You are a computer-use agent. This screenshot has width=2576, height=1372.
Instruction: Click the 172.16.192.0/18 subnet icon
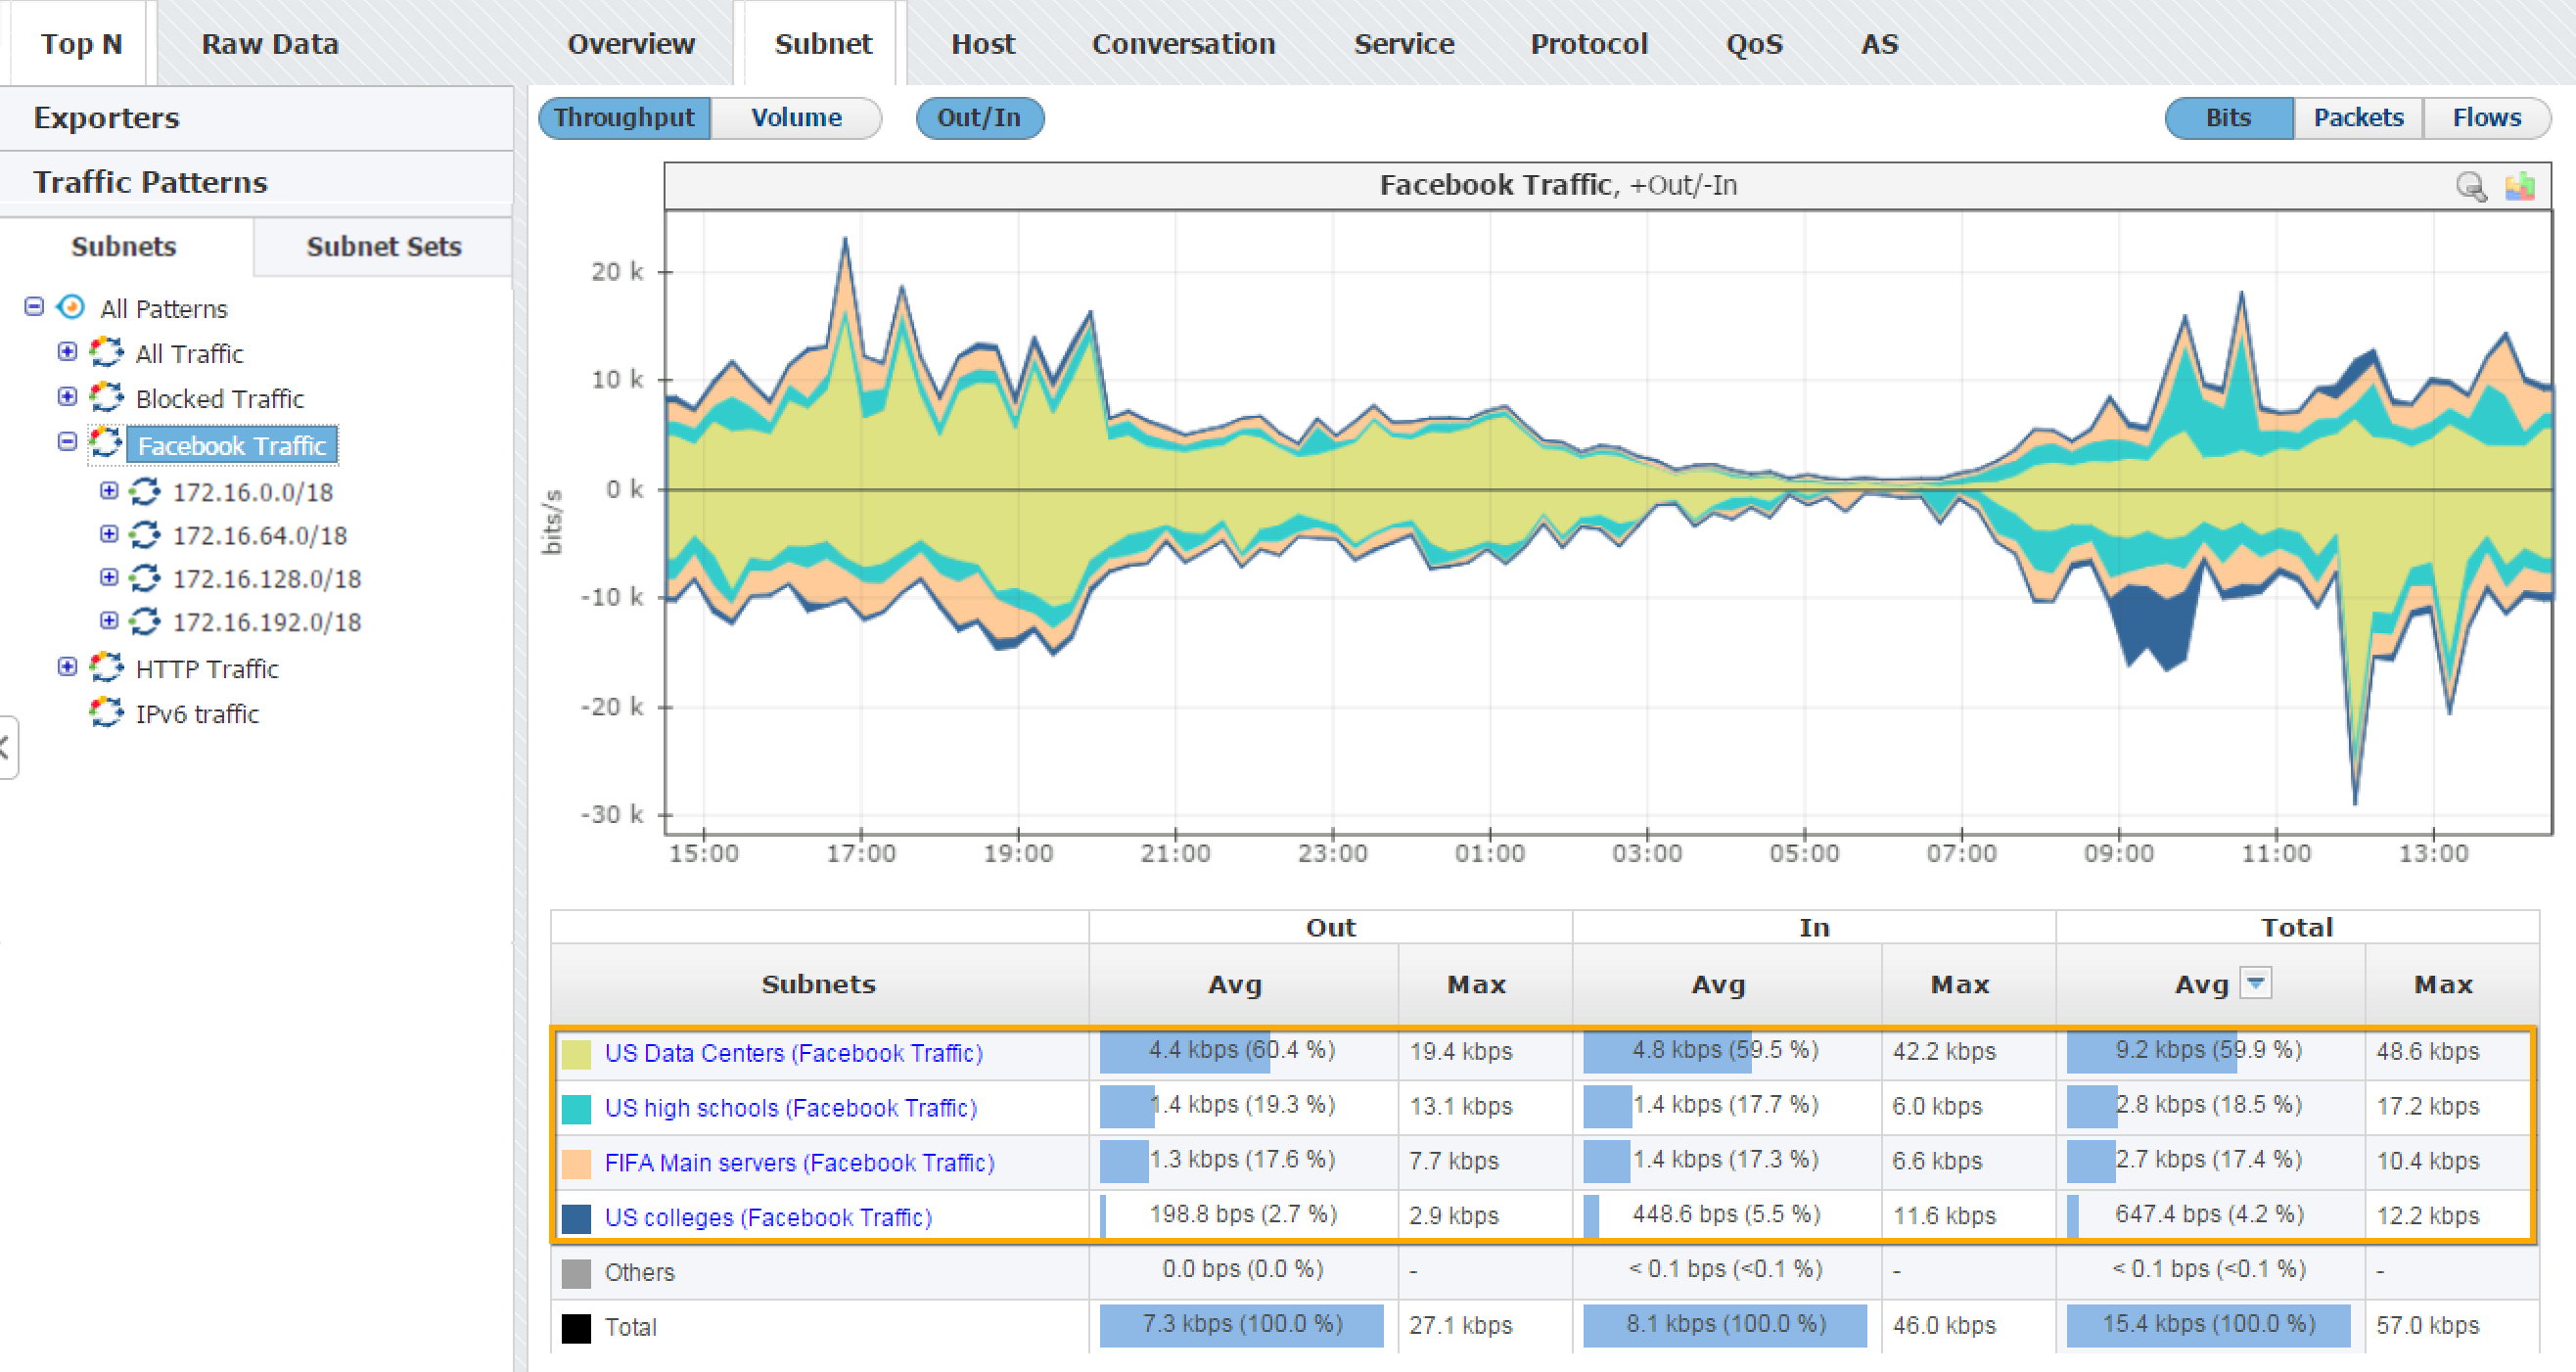coord(145,621)
